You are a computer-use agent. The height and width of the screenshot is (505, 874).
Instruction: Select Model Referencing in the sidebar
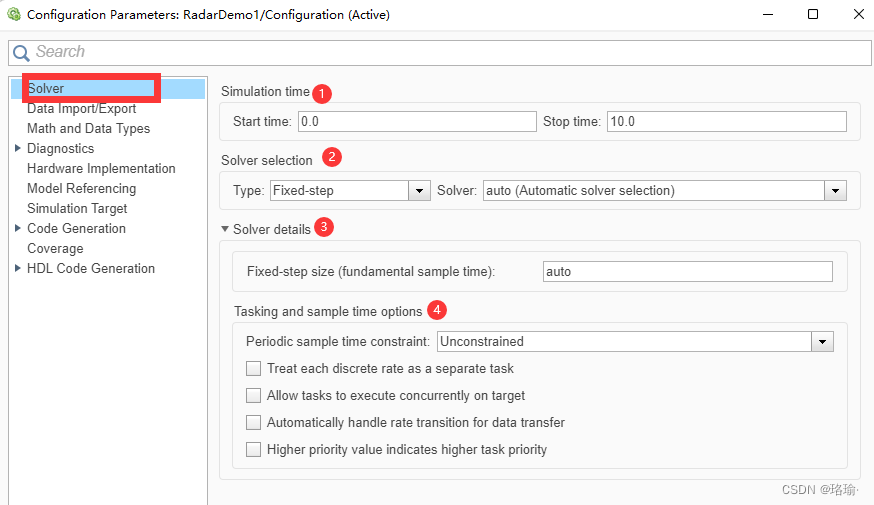tap(81, 189)
